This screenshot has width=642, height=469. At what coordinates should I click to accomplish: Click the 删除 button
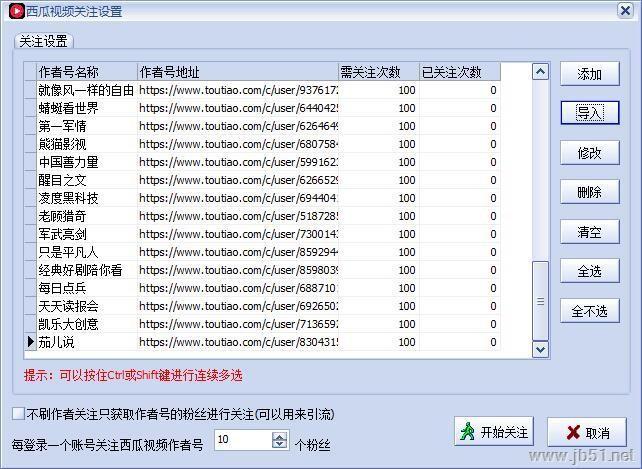(590, 192)
